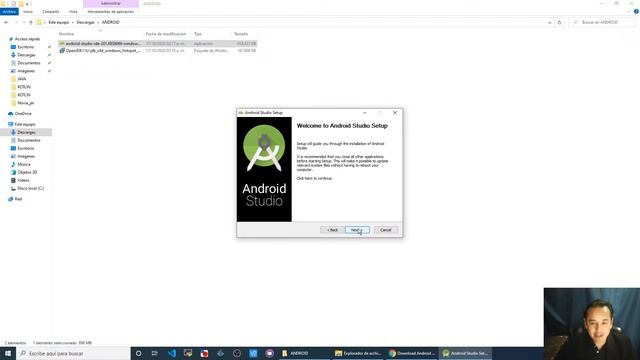The height and width of the screenshot is (360, 640).
Task: Switch to Android Studio Setup taskbar button
Action: pos(465,353)
